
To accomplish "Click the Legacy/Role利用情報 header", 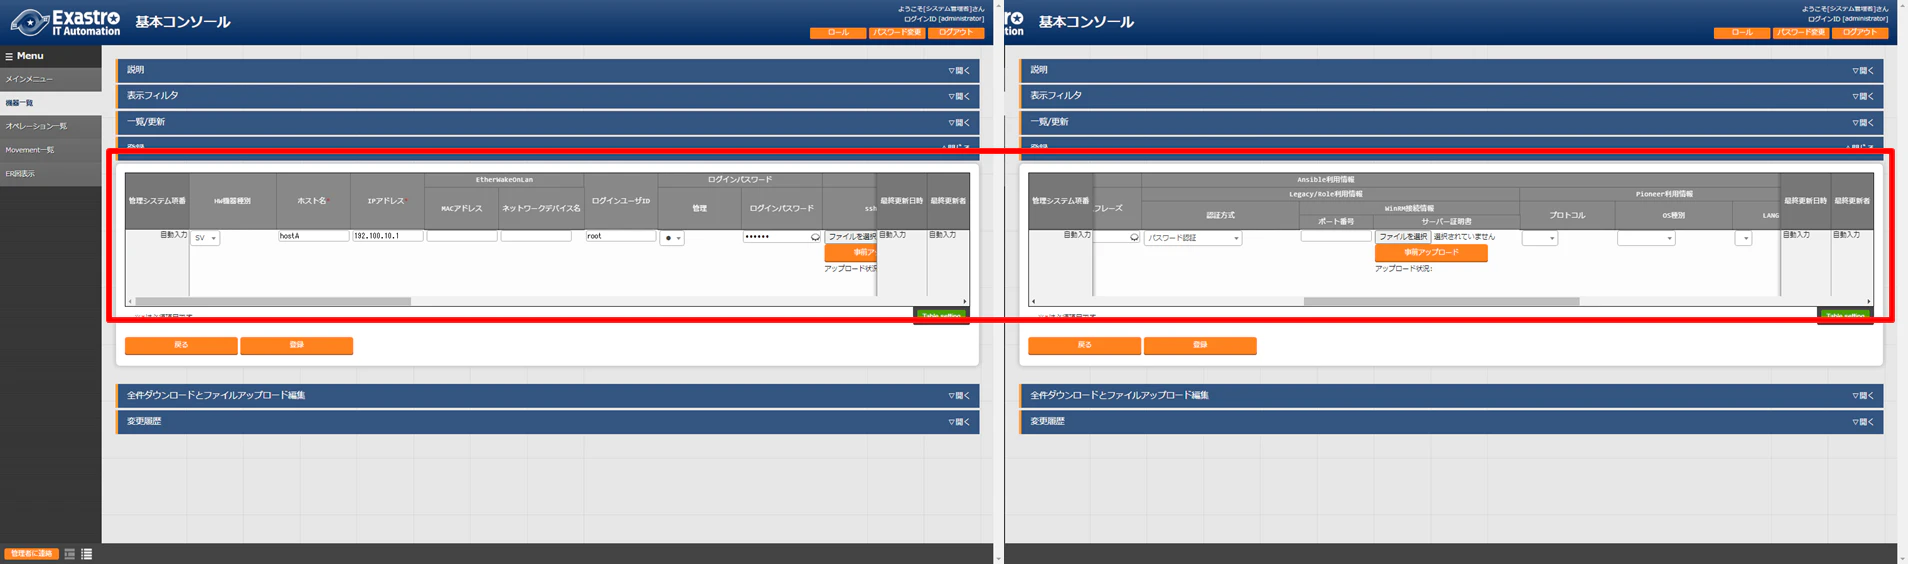I will coord(1331,194).
